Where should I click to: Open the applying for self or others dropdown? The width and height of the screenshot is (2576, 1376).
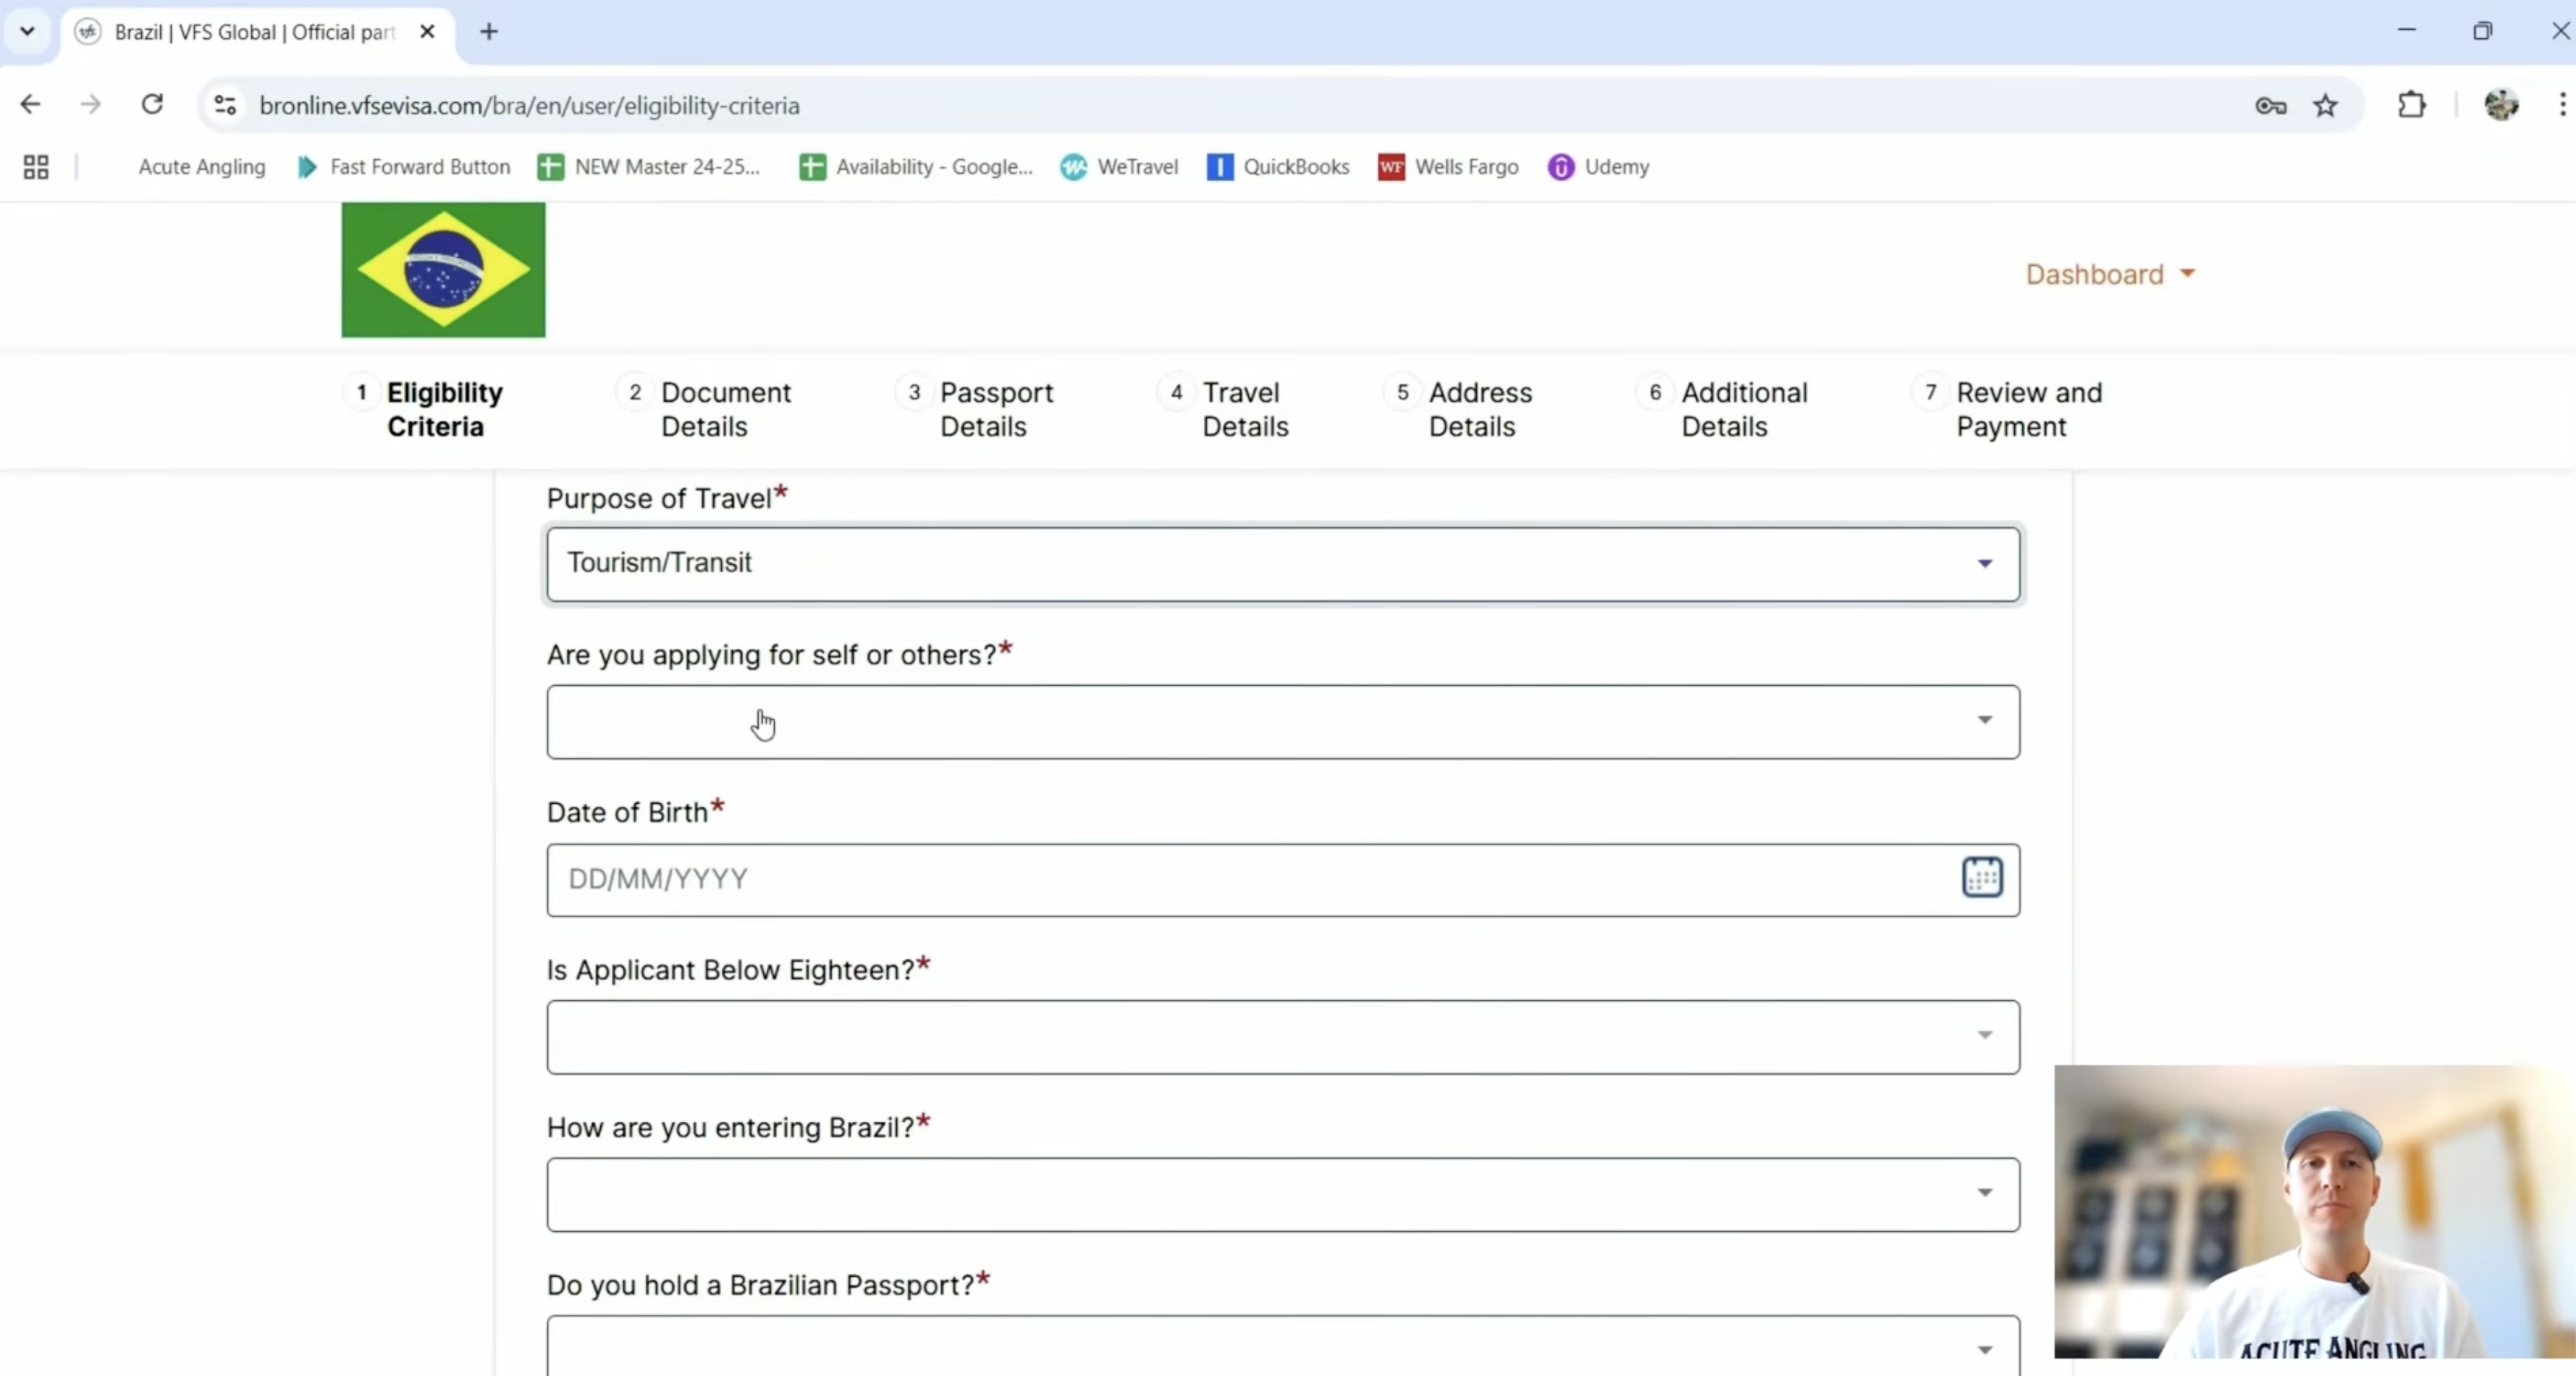click(x=1283, y=722)
